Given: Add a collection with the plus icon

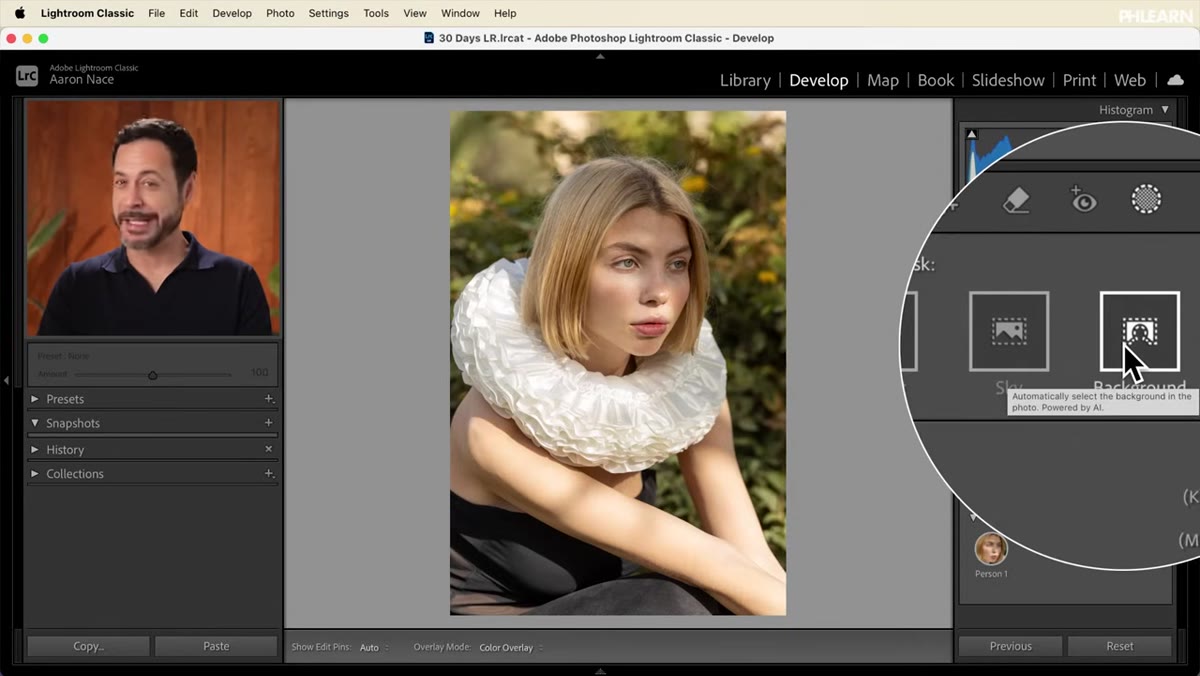Looking at the screenshot, I should coord(268,474).
